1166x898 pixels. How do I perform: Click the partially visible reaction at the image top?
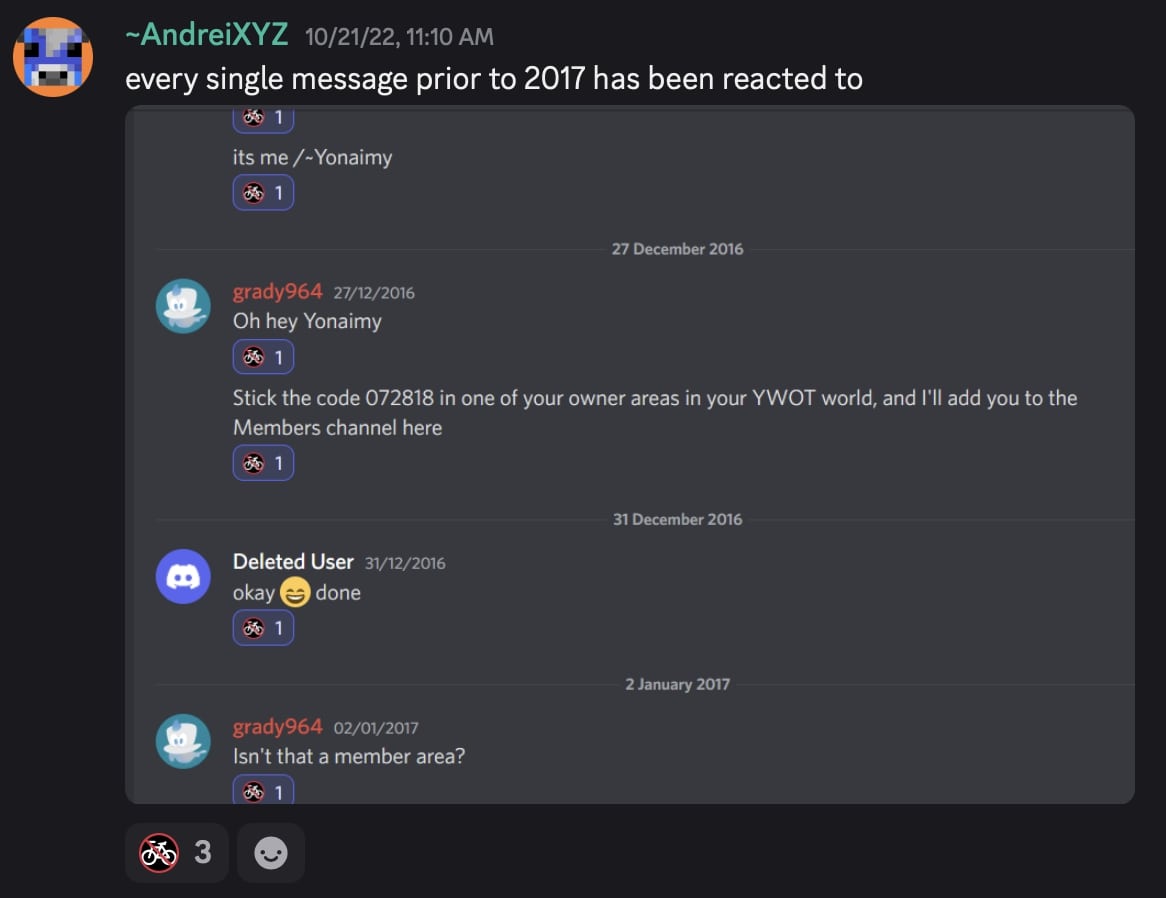click(263, 119)
